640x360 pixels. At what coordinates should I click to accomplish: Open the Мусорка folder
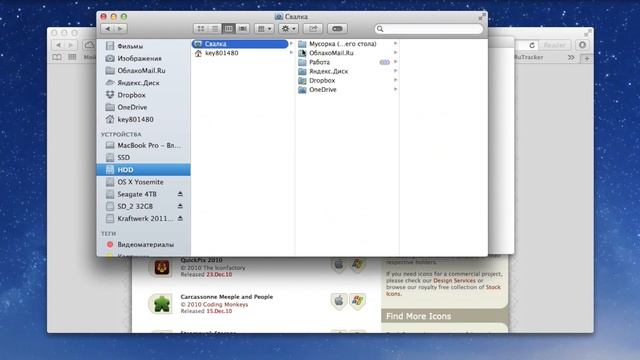343,44
